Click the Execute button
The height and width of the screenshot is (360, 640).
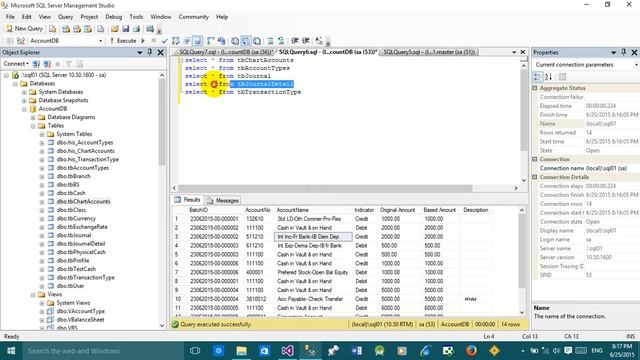(x=123, y=41)
